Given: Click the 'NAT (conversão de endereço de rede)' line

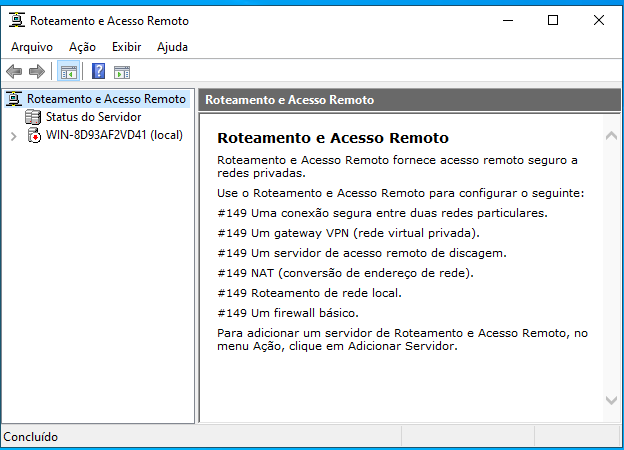Looking at the screenshot, I should pyautogui.click(x=345, y=273).
